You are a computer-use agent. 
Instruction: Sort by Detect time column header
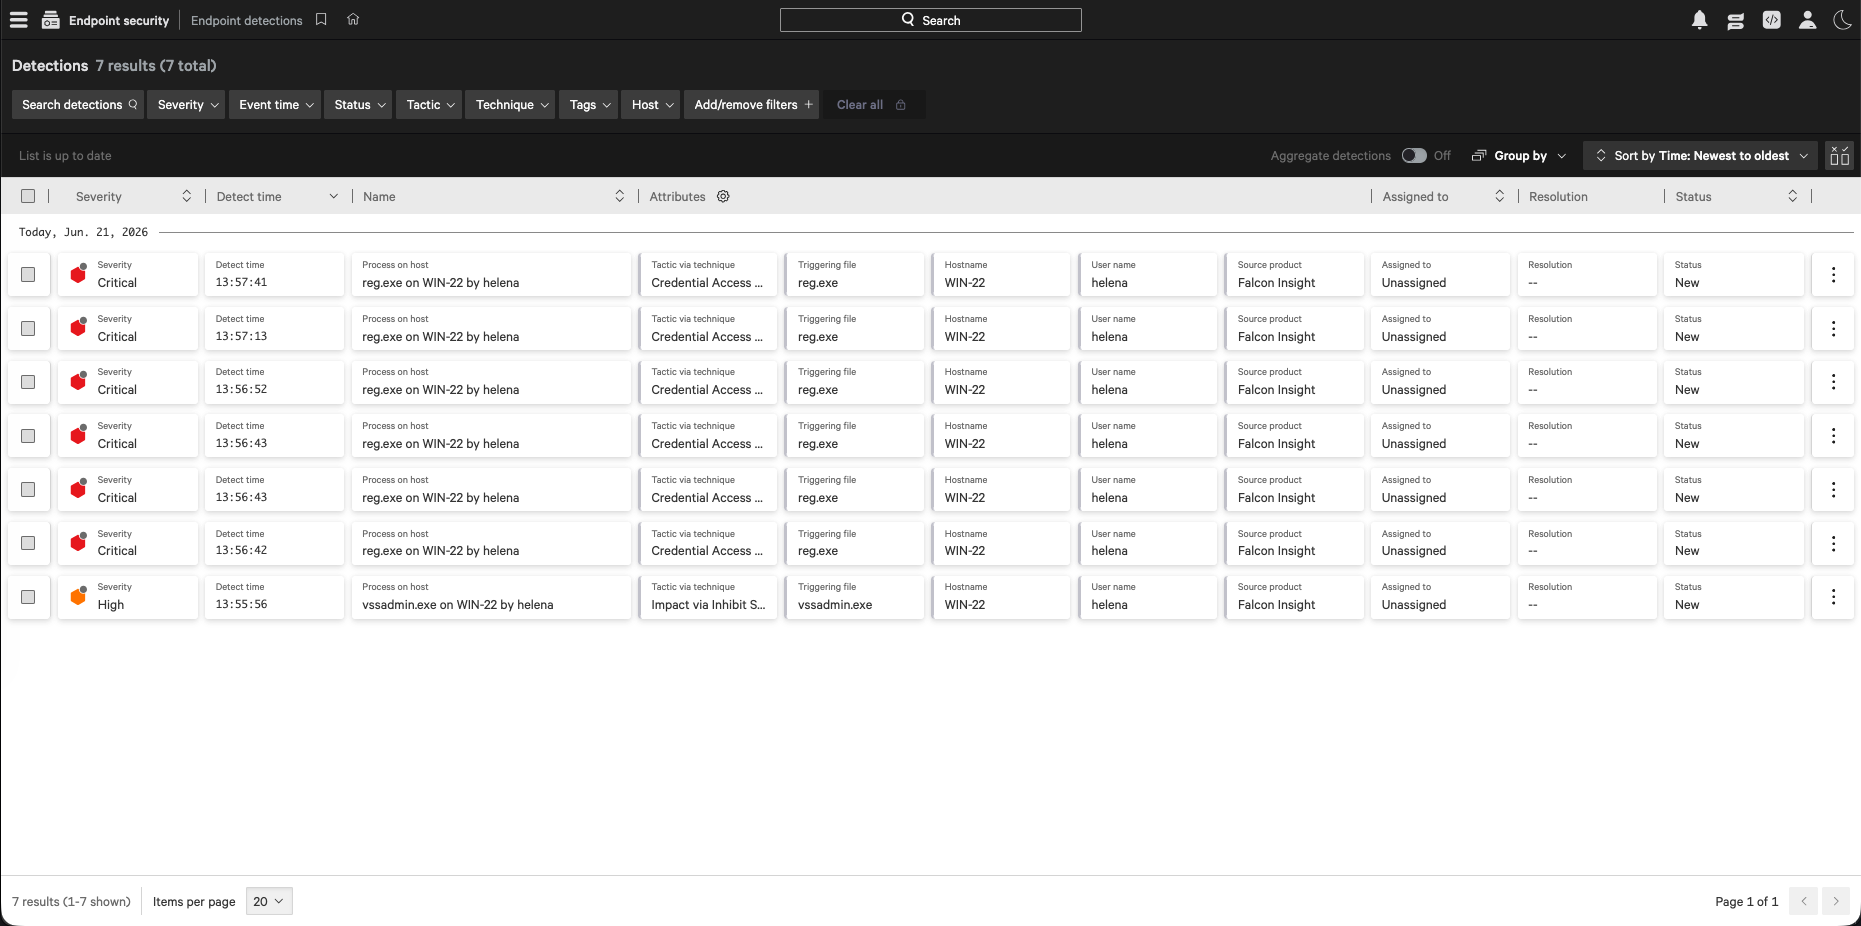coord(276,196)
